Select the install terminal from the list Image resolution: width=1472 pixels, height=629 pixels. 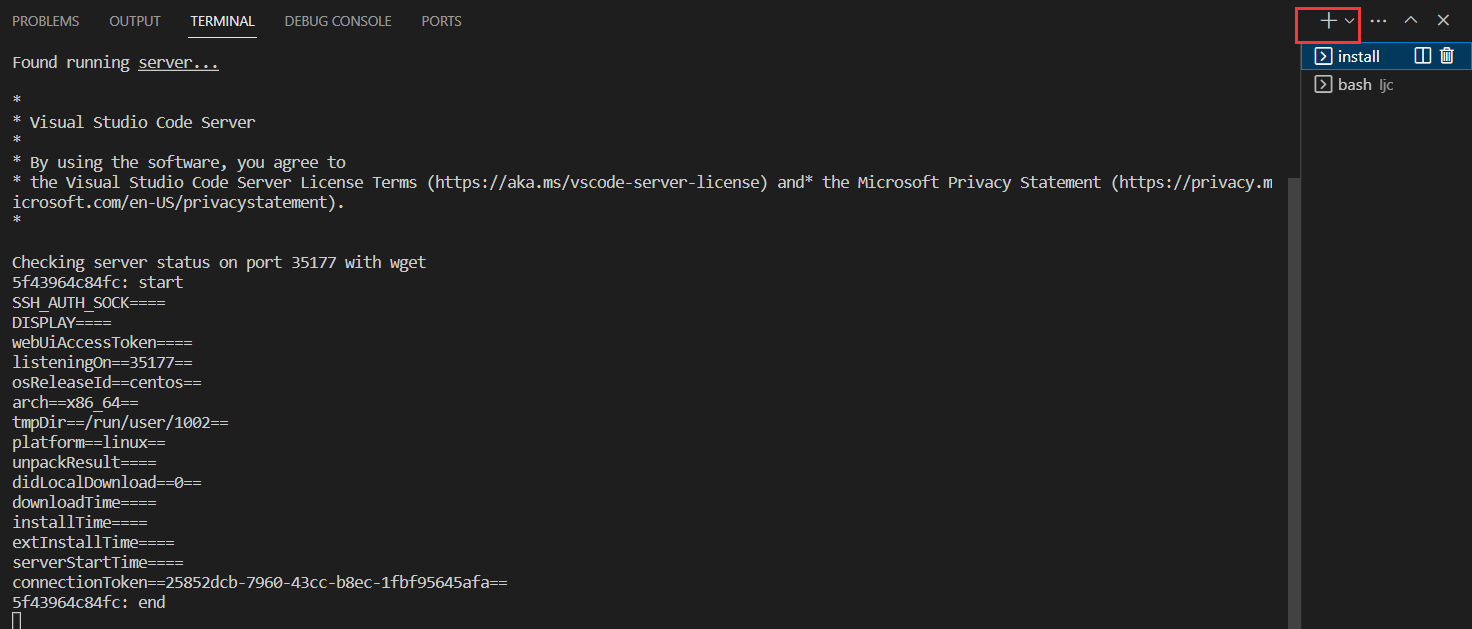[1360, 56]
